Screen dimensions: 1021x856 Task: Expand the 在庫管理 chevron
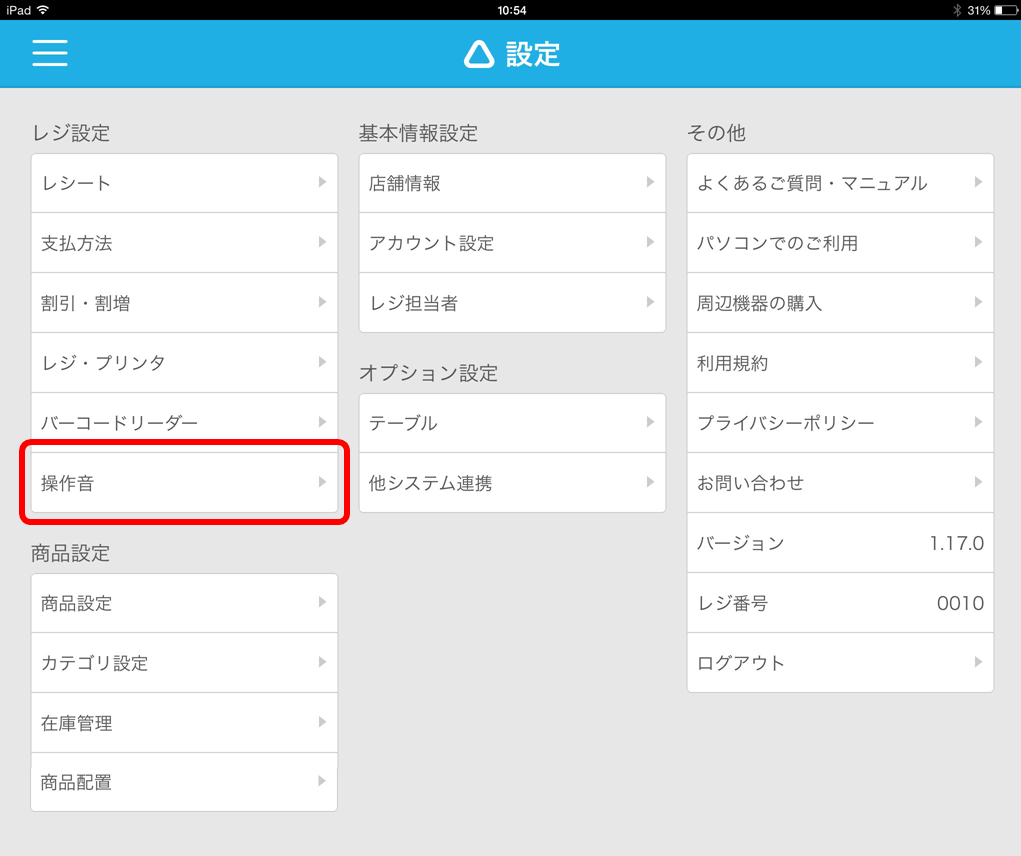coord(322,722)
